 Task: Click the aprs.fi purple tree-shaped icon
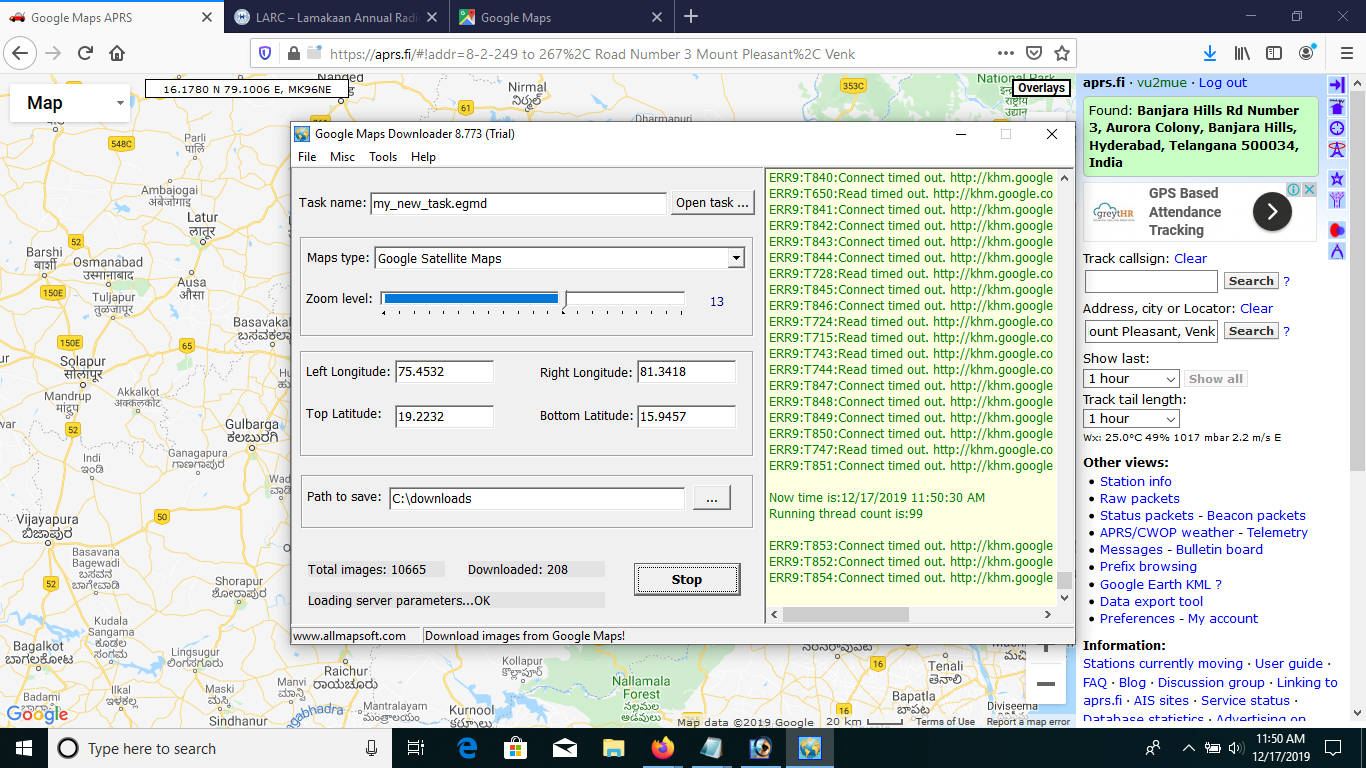coord(1337,200)
